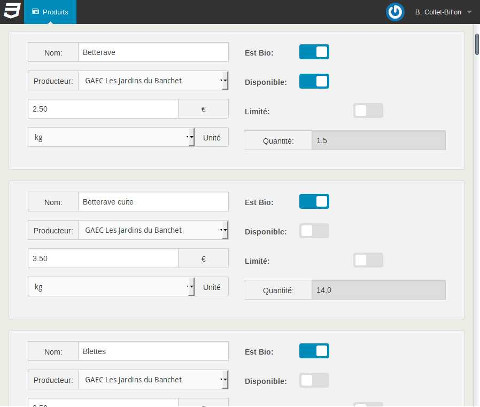Screen dimensions: 480x407
Task: Click the app logo in the top-left corner
Action: click(x=12, y=11)
